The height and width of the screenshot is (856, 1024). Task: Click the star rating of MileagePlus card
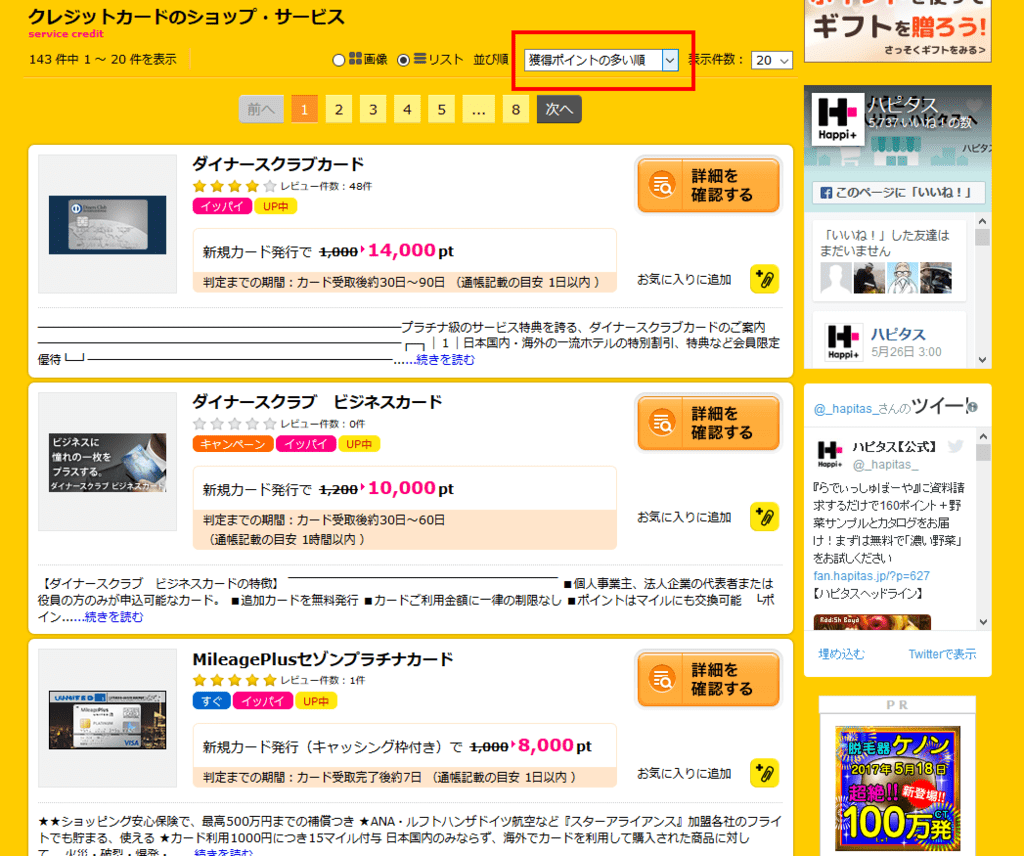(234, 680)
